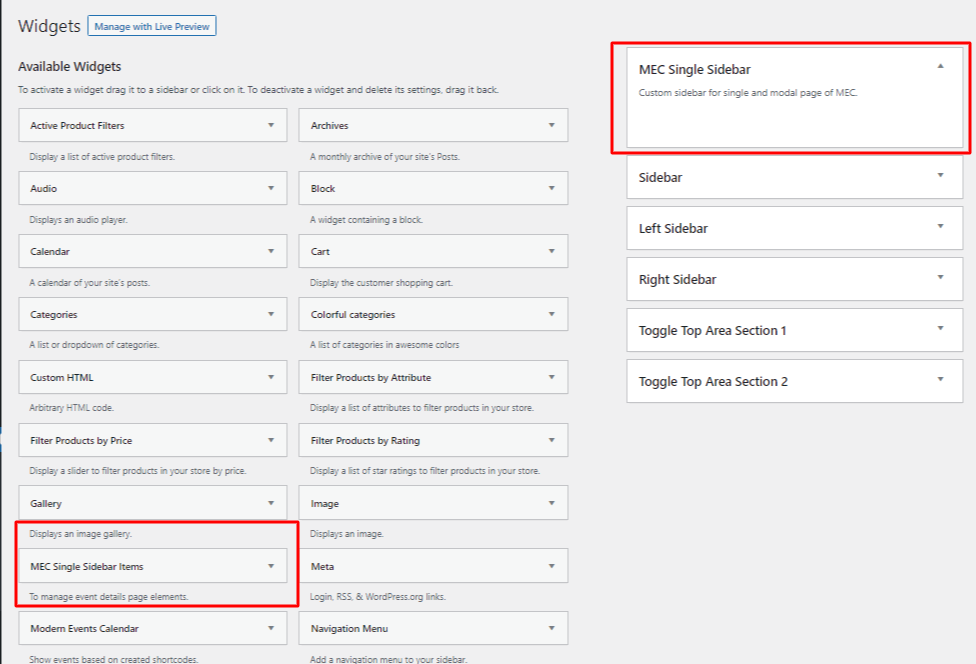Click the Audio widget dropdown arrow

click(x=271, y=188)
